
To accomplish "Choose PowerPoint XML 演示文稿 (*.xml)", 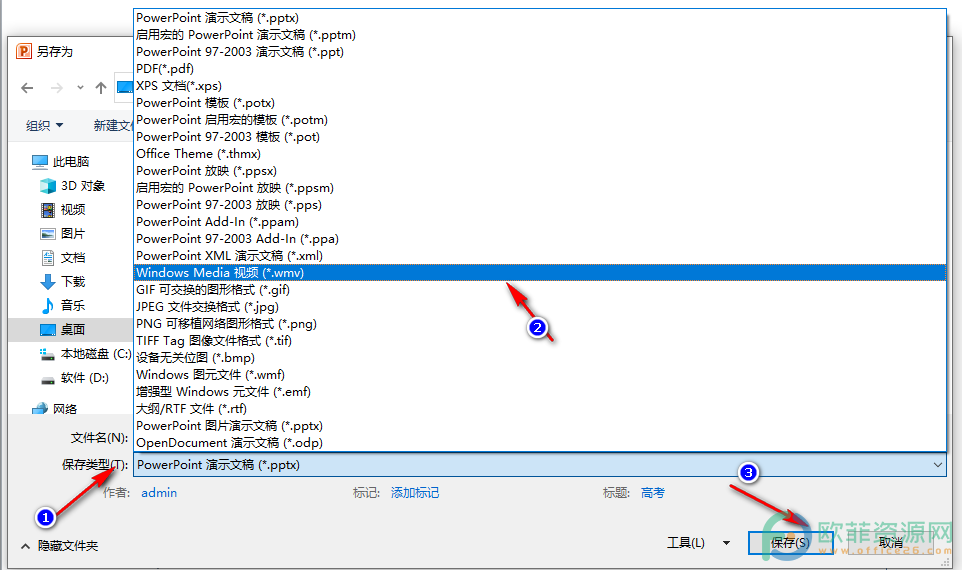I will point(540,256).
